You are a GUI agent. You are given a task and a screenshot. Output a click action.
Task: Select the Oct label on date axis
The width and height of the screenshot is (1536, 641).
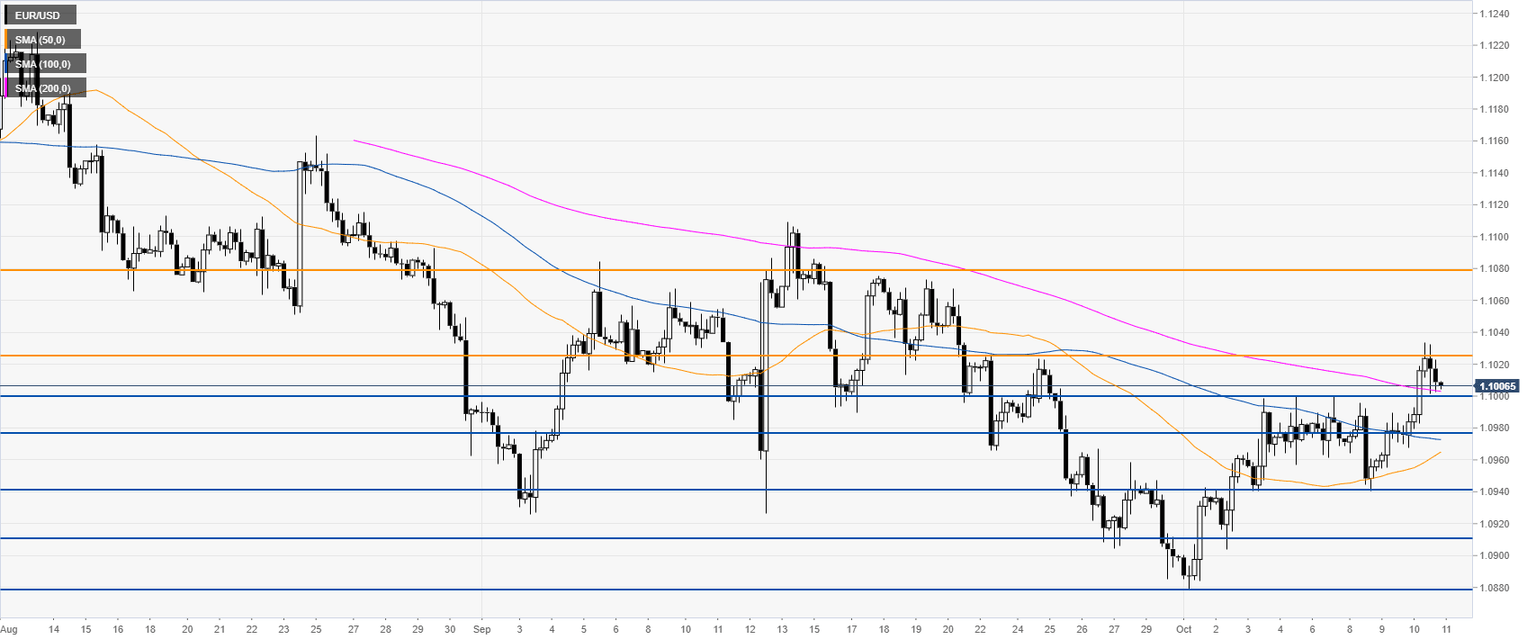(x=1184, y=631)
